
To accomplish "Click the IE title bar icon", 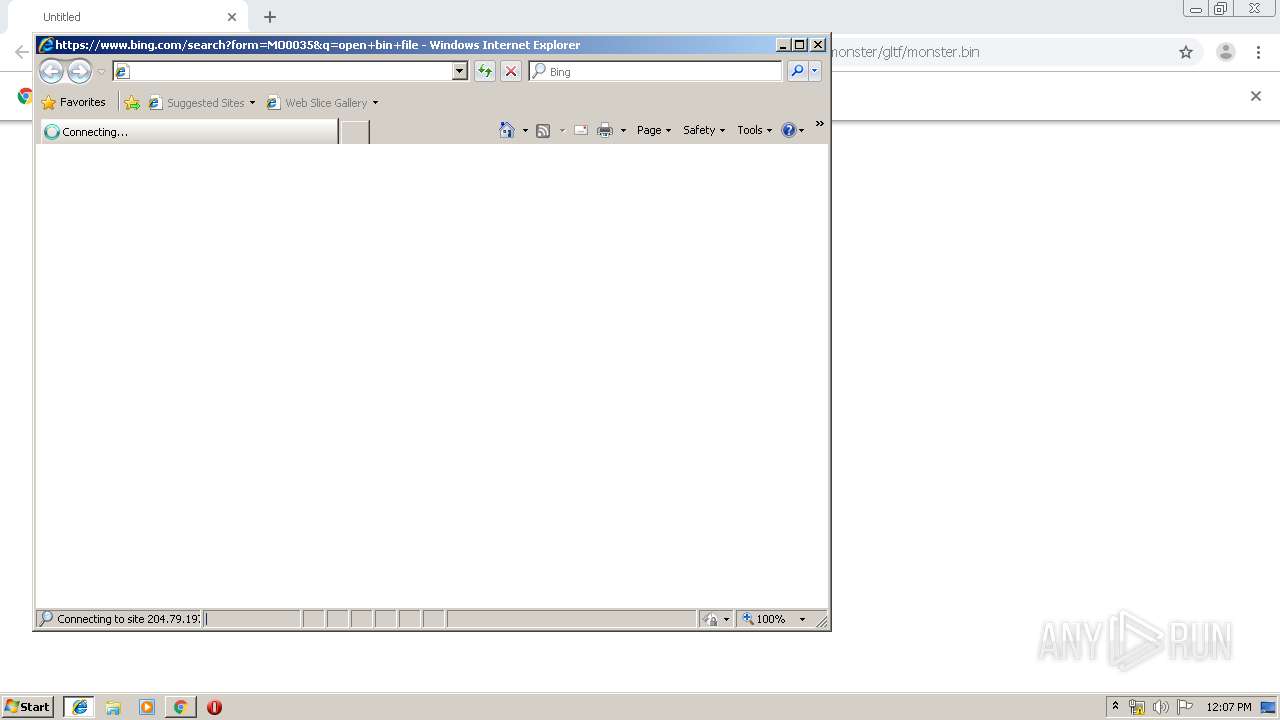I will [46, 45].
